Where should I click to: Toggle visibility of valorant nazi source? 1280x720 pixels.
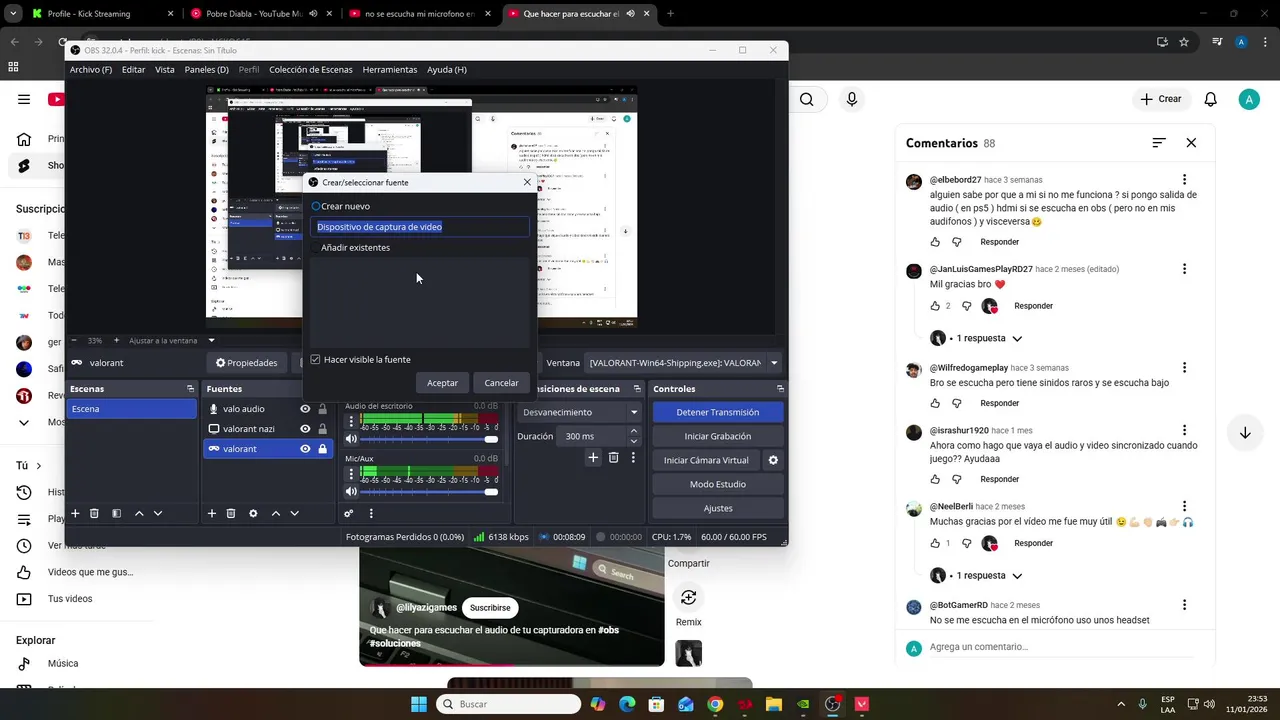point(305,429)
